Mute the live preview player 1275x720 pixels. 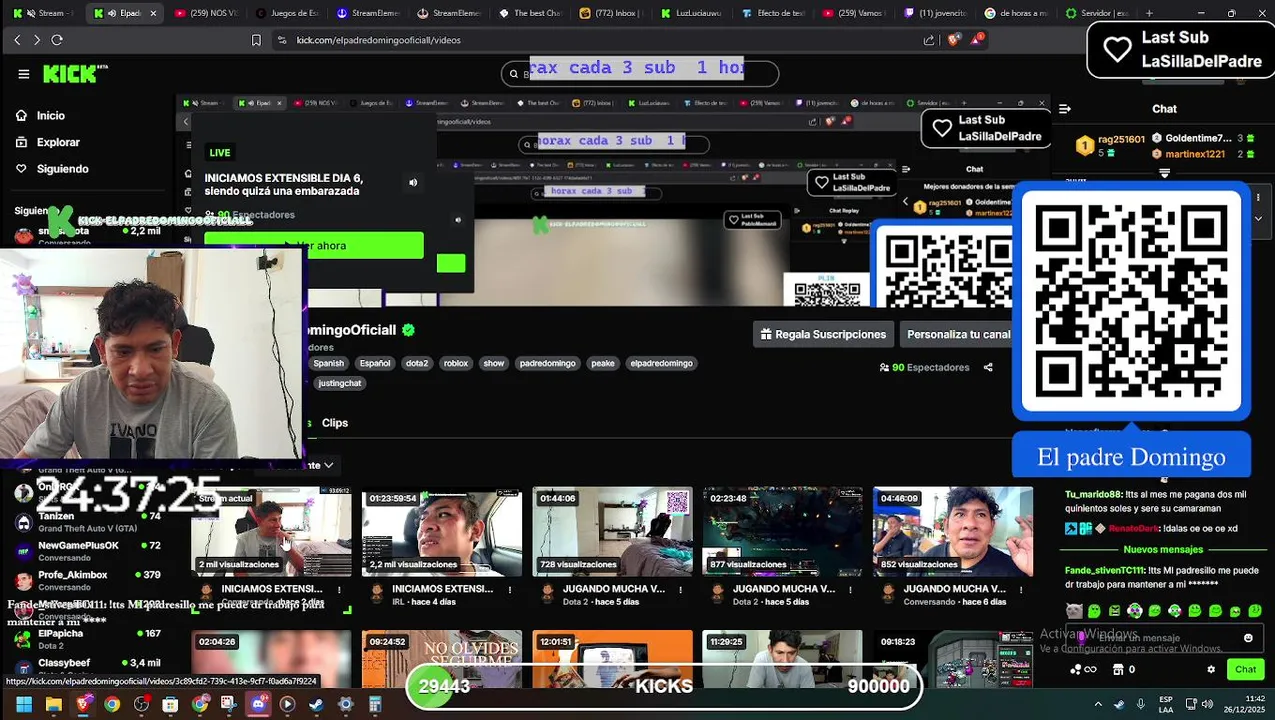(413, 183)
